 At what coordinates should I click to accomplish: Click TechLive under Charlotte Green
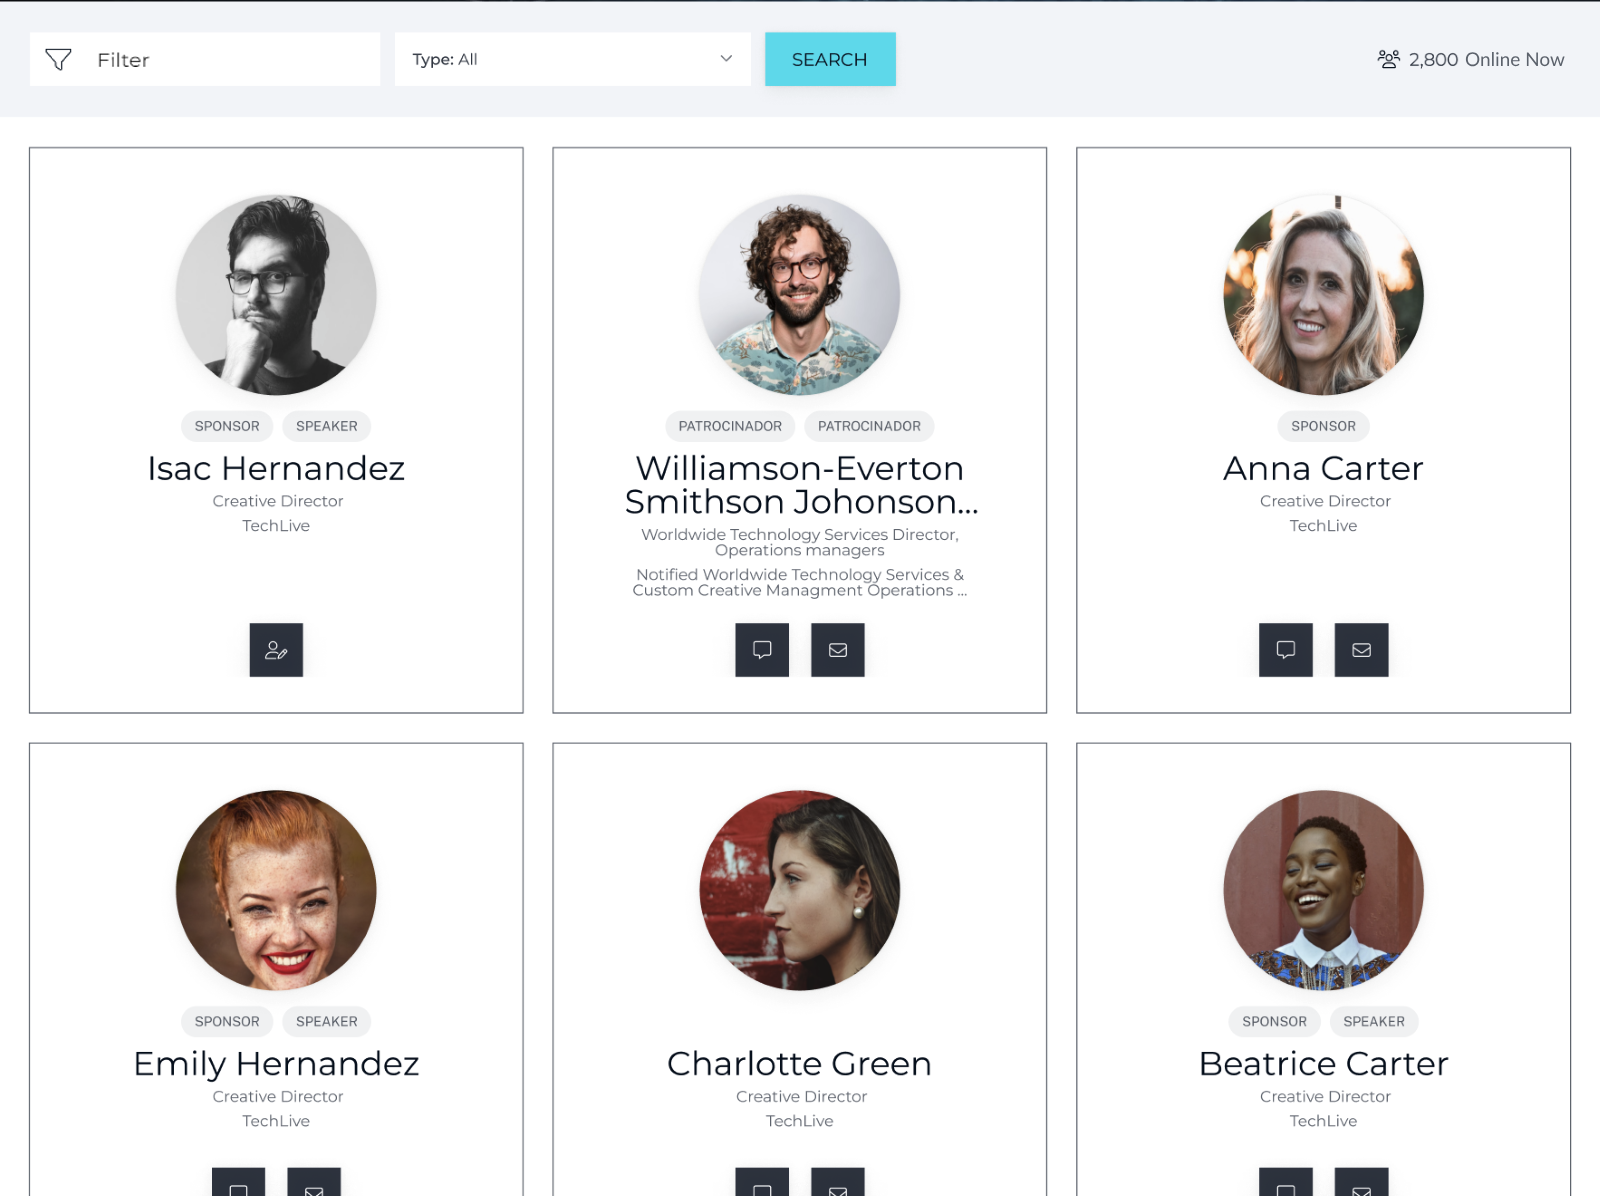point(800,1121)
